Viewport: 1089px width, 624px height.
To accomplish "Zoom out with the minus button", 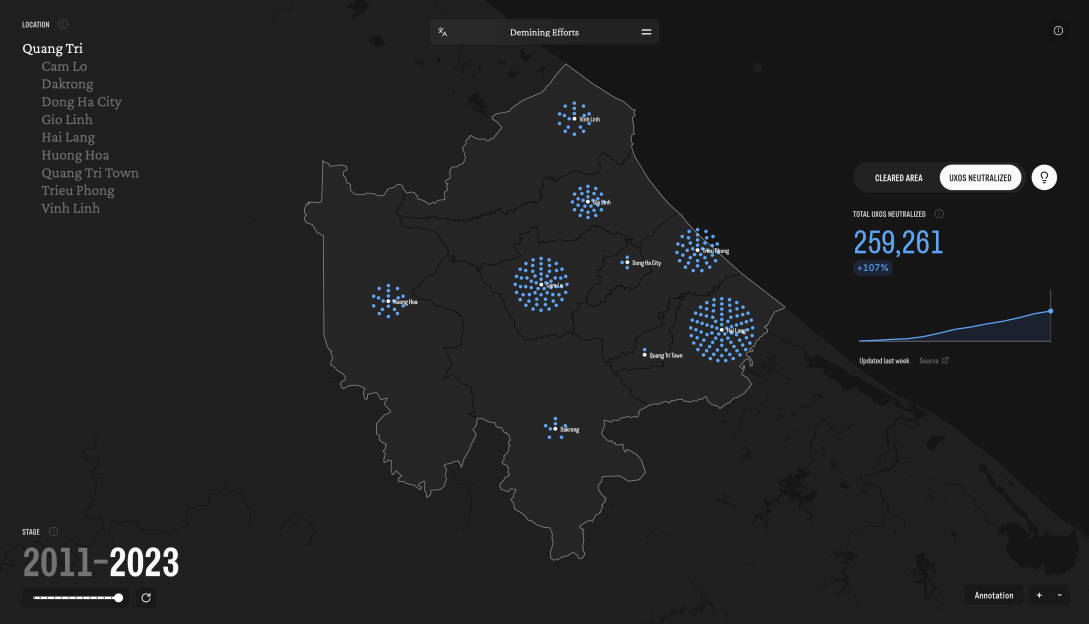I will click(1059, 595).
